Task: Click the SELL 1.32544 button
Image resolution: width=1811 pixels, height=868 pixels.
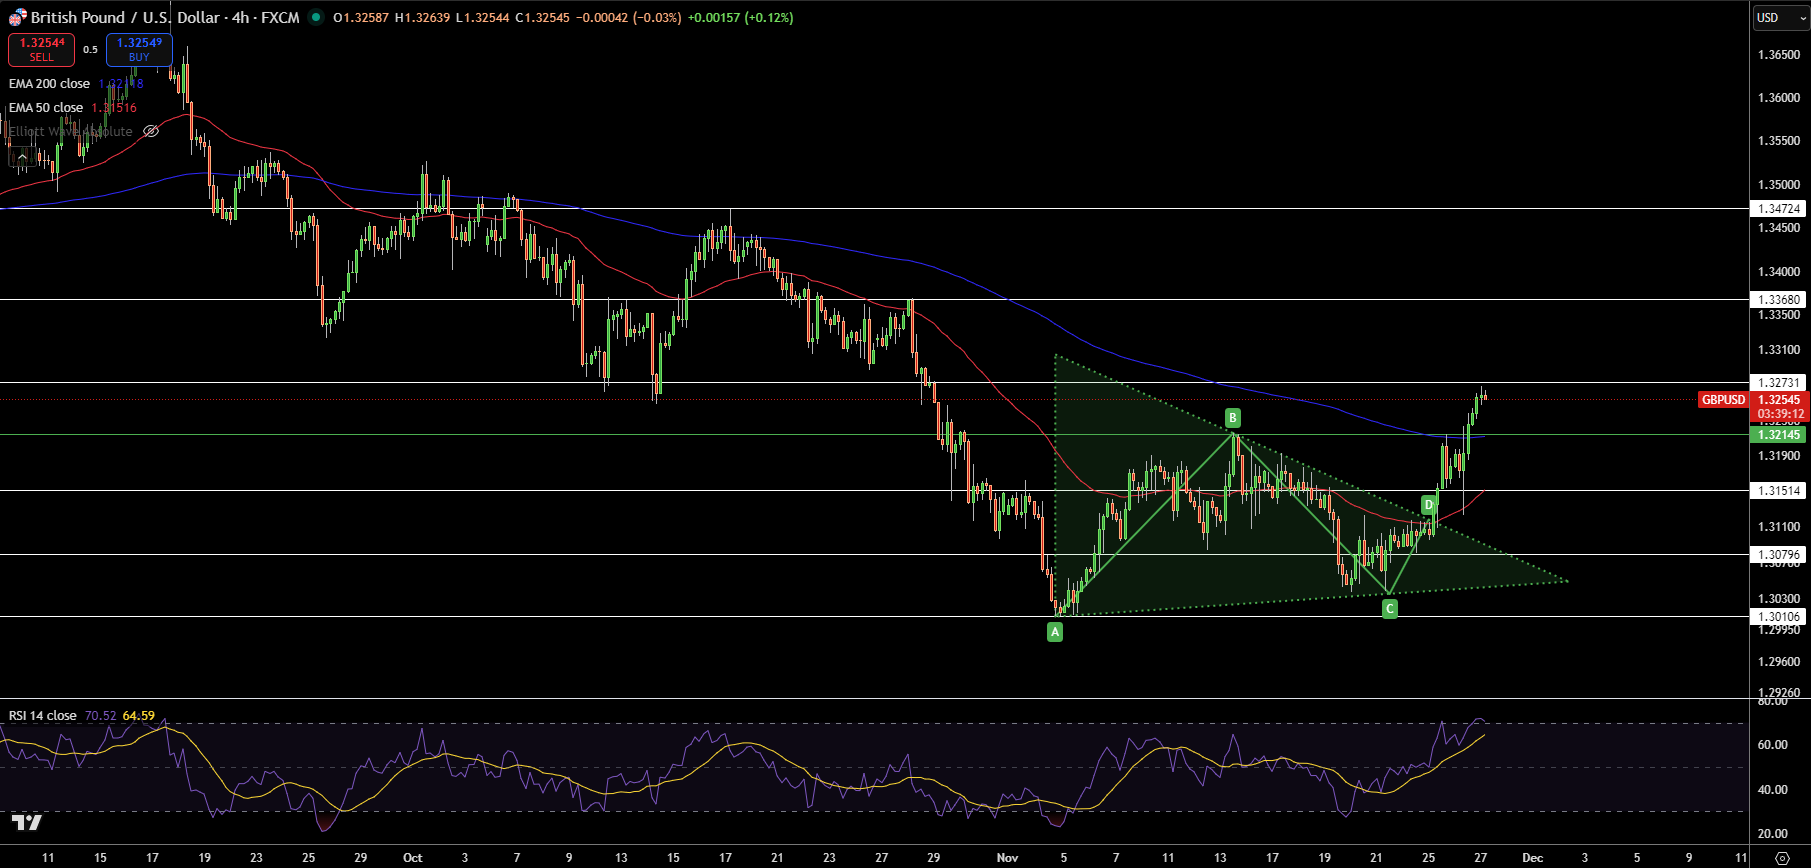Action: 42,49
